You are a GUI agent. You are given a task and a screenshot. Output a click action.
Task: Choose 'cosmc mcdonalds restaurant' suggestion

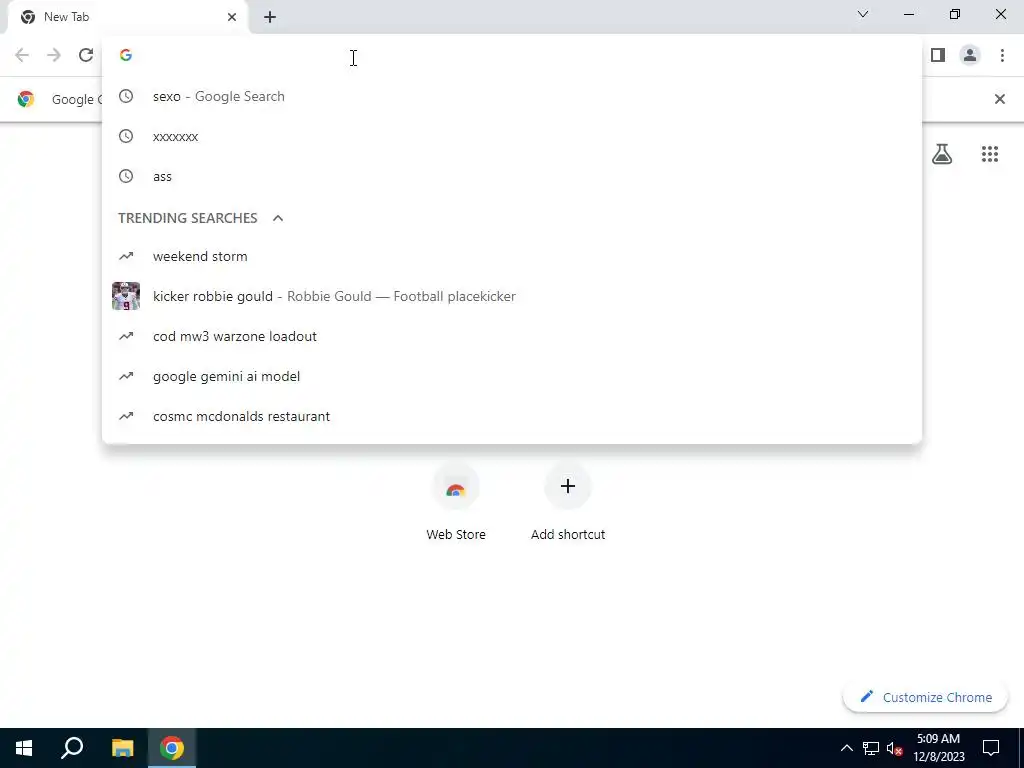click(x=512, y=416)
